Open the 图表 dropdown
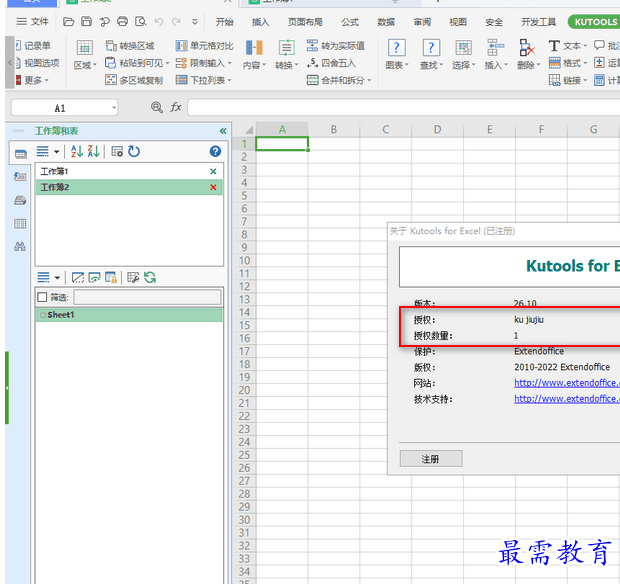This screenshot has height=584, width=620. (397, 55)
